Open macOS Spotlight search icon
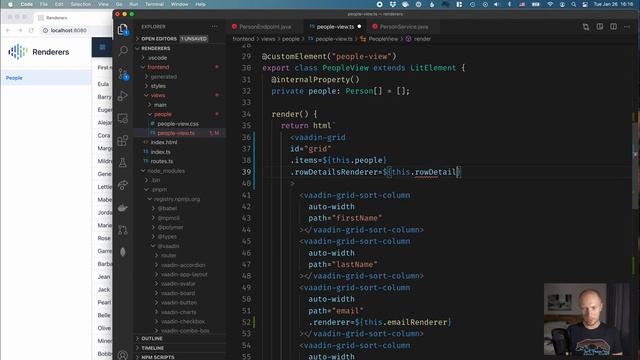Image resolution: width=640 pixels, height=360 pixels. tap(573, 4)
